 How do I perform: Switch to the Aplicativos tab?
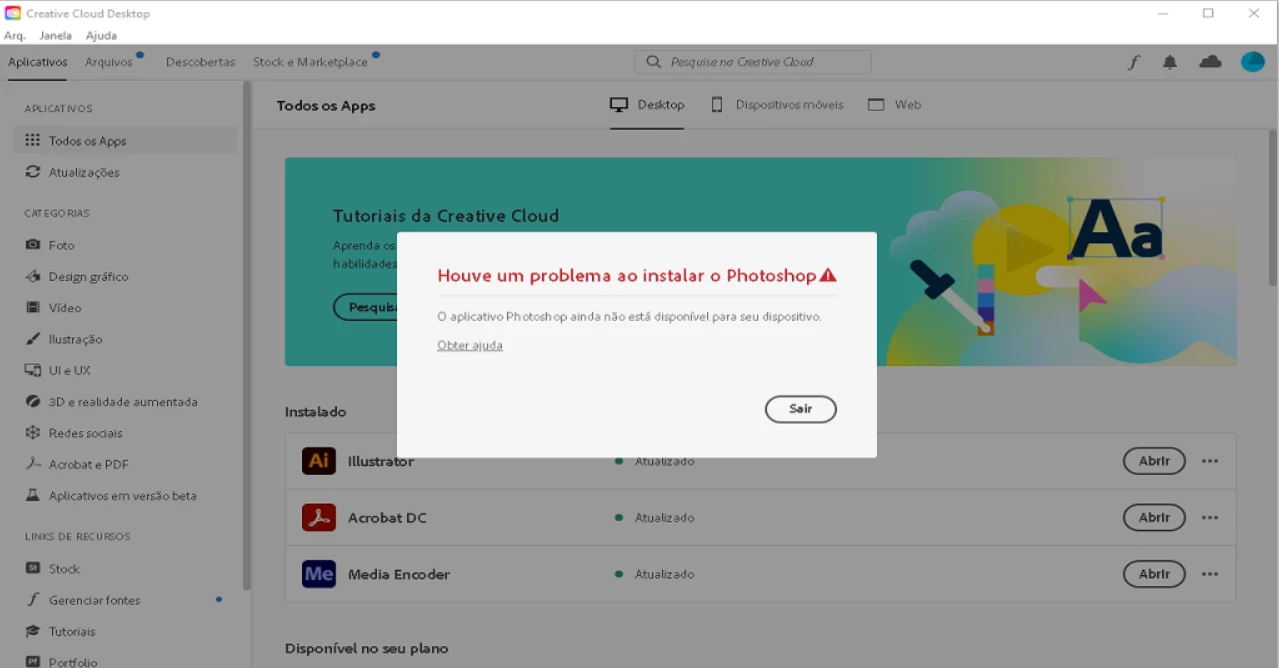point(38,62)
